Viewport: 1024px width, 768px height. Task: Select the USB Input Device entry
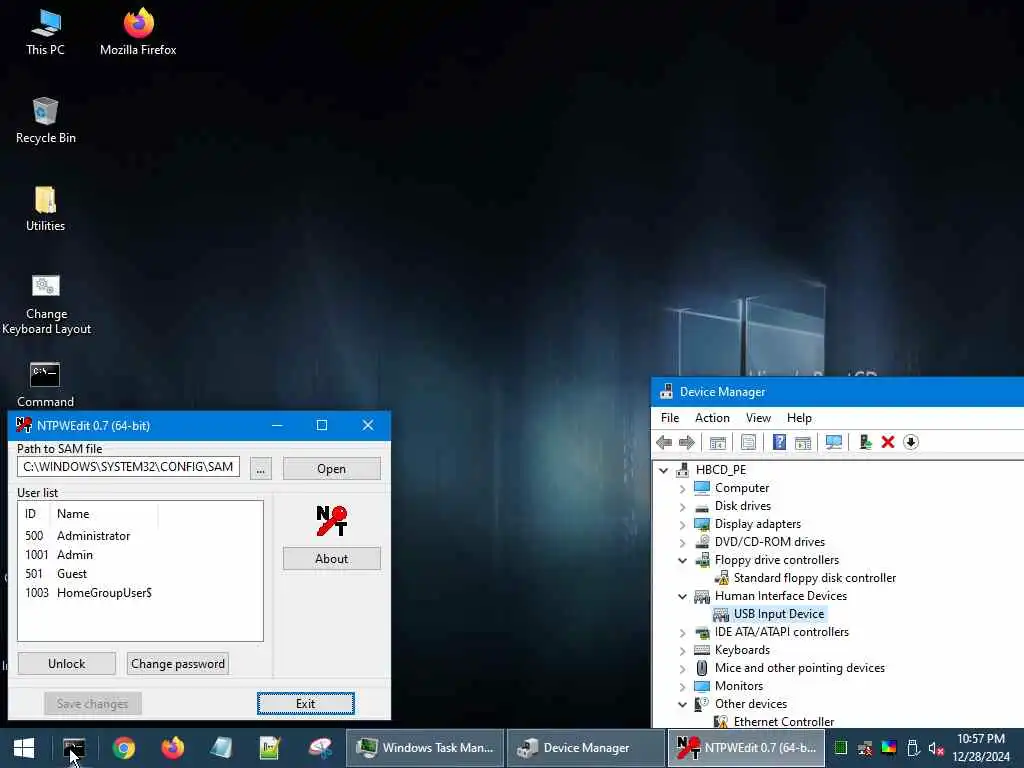click(x=778, y=615)
